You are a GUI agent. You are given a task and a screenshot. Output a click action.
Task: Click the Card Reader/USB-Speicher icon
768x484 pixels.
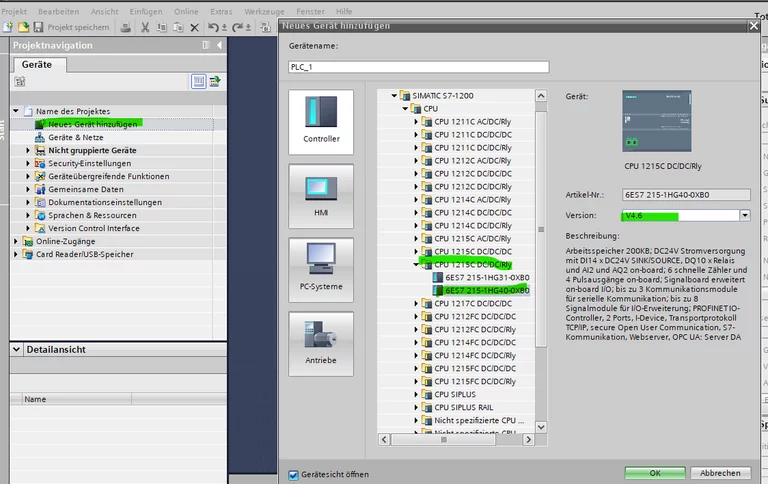(x=28, y=254)
